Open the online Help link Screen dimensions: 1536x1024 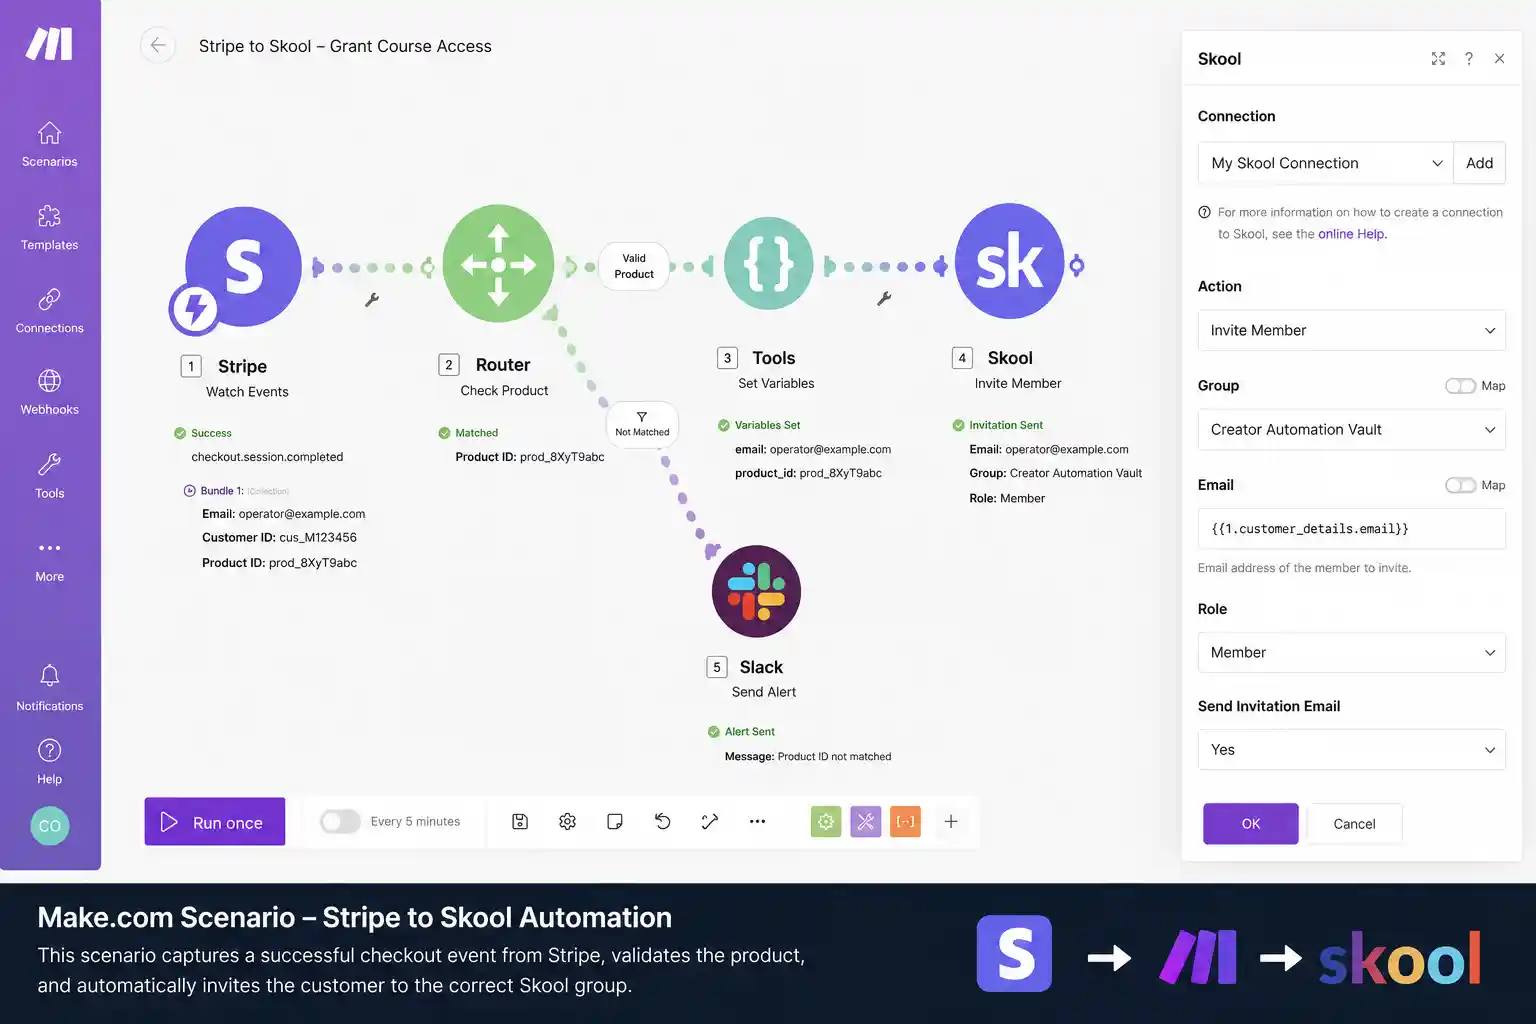1352,234
